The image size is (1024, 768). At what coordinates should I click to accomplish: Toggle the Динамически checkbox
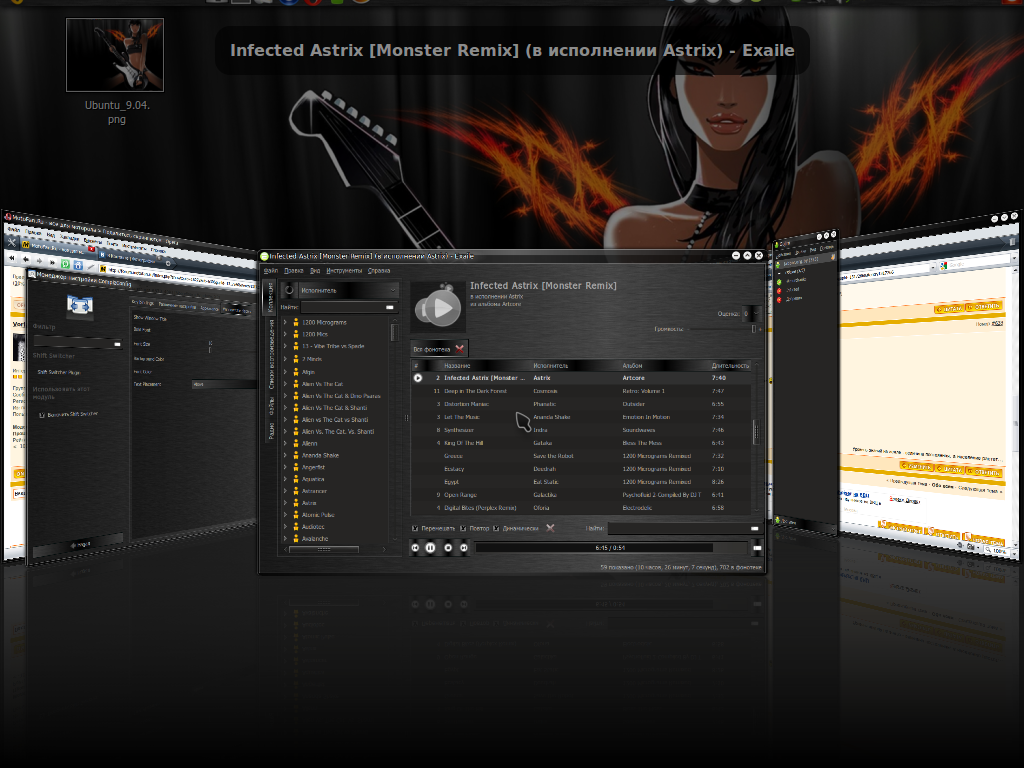pos(496,528)
